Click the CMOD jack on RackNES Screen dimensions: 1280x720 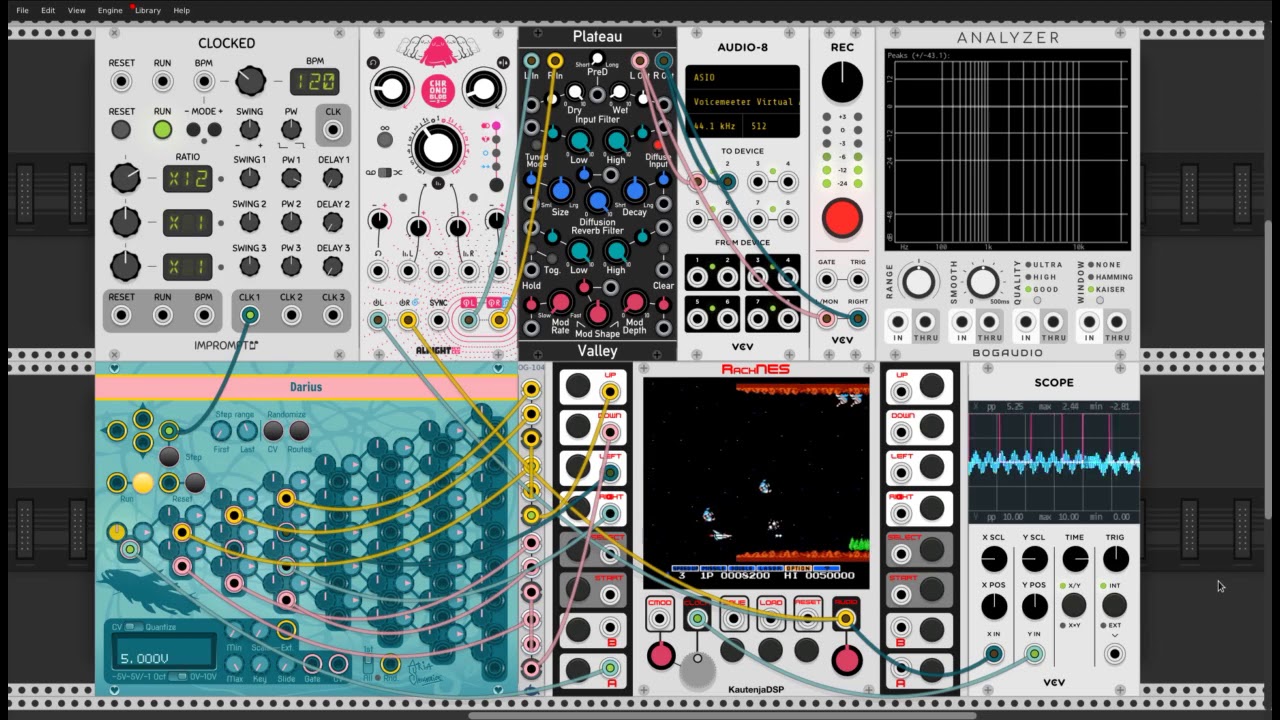660,620
